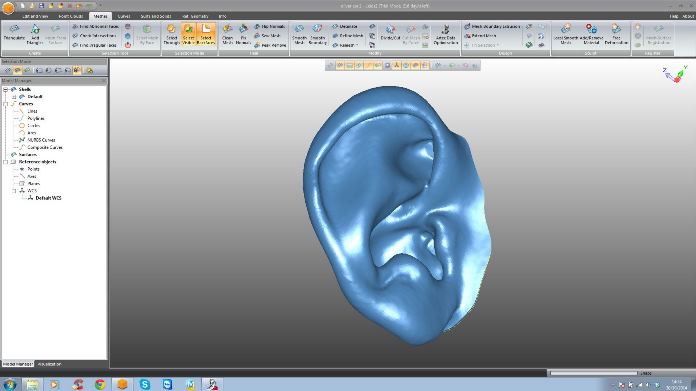Toggle the Select Through selection mode
The image size is (696, 391).
click(171, 34)
